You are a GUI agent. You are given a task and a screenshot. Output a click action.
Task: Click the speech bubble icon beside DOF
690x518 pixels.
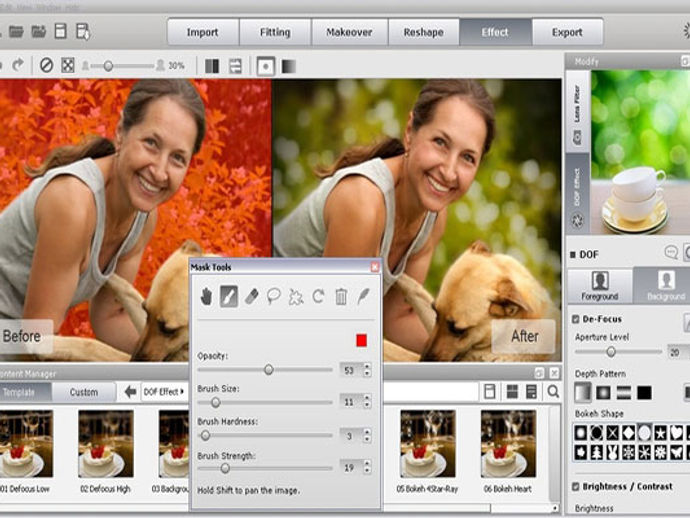tap(671, 252)
